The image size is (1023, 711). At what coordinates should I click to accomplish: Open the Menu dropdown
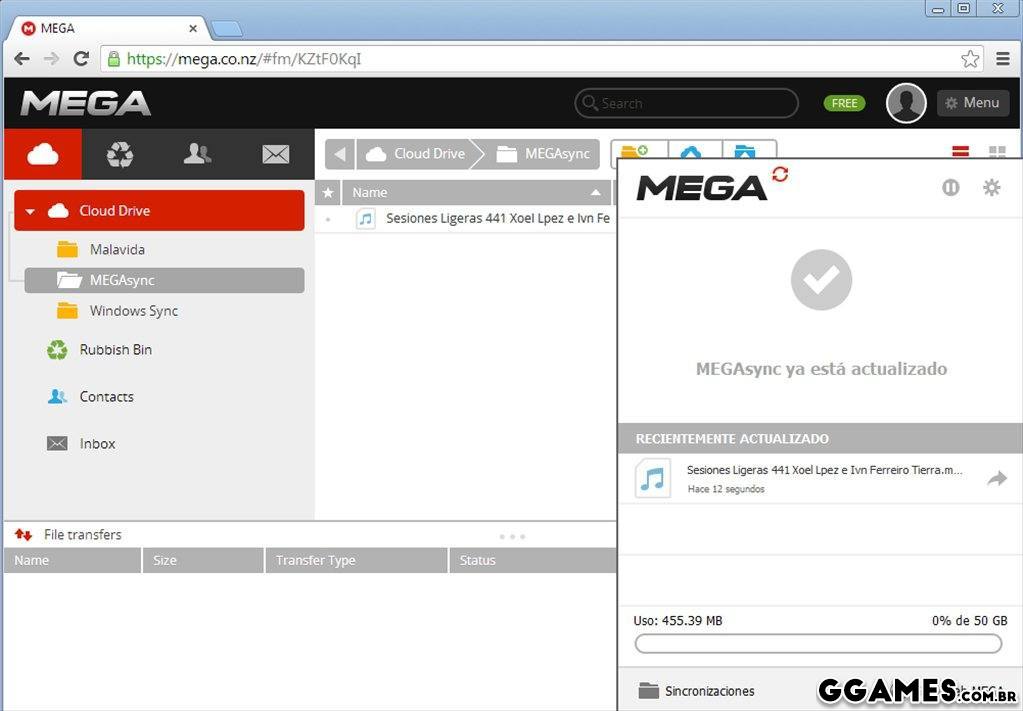[972, 103]
